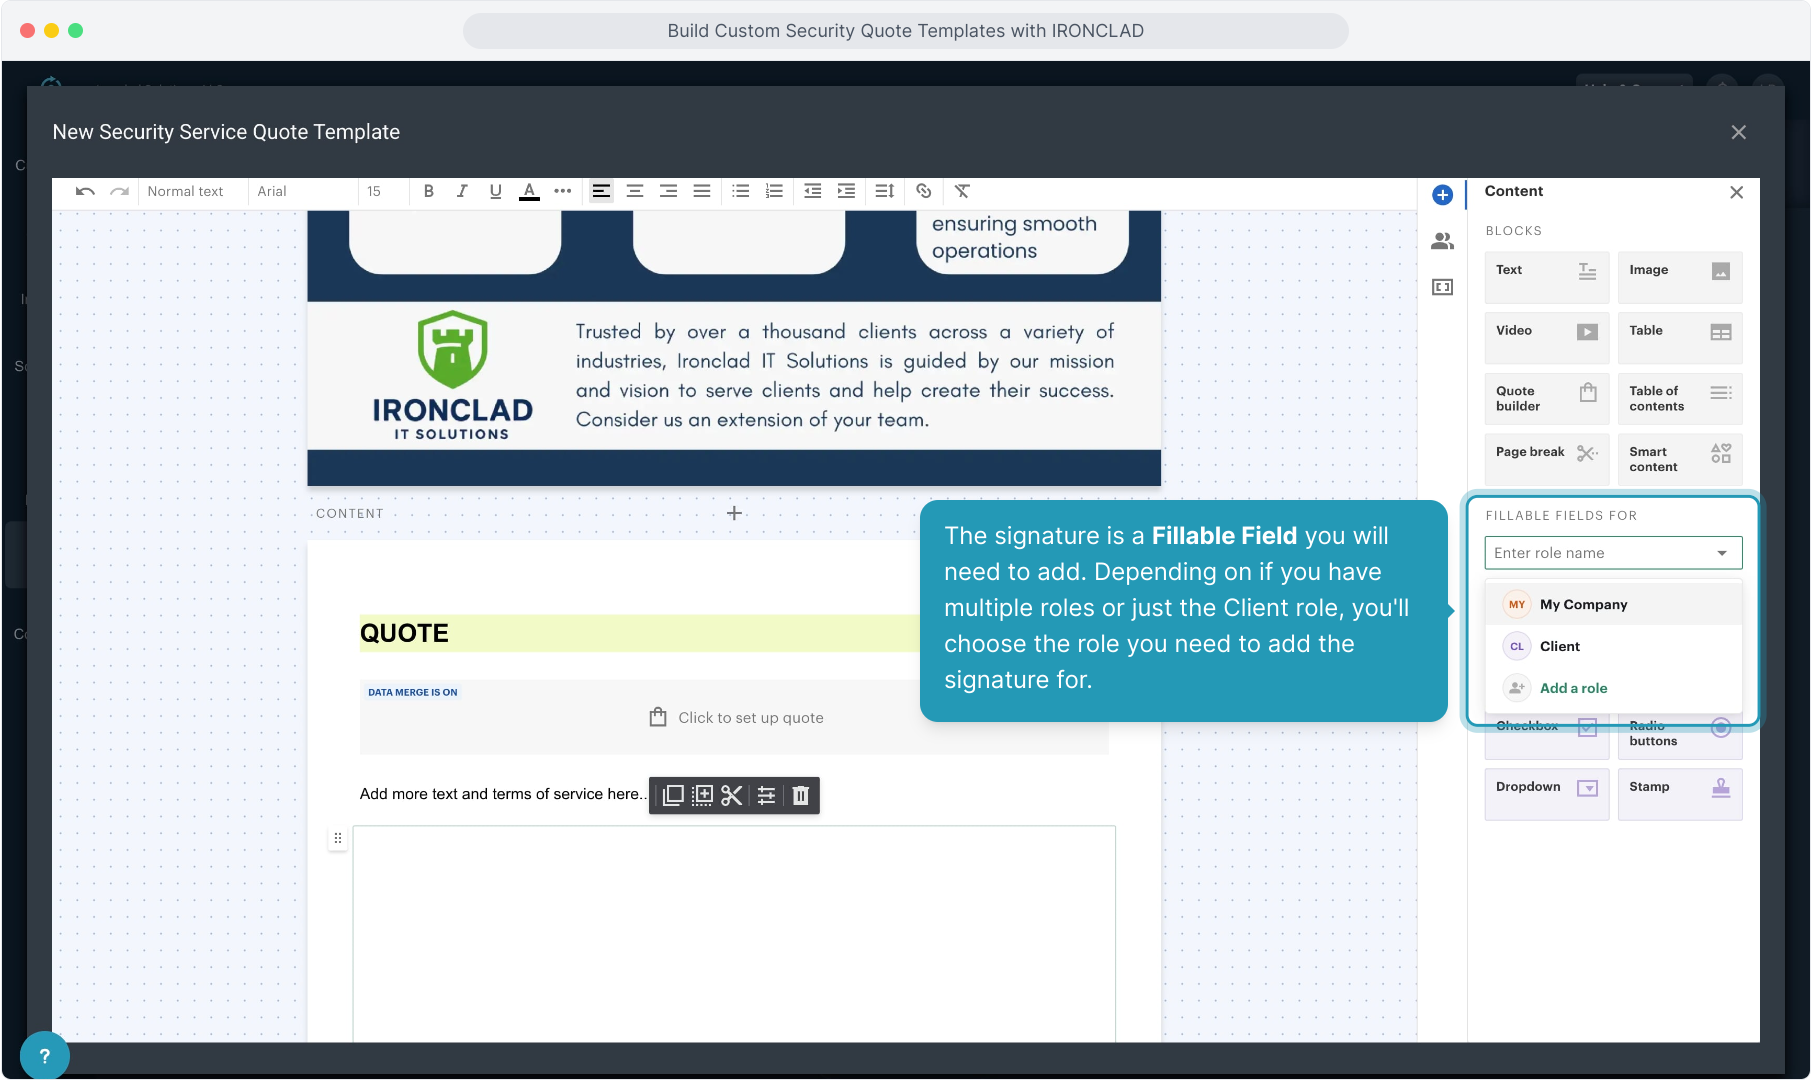This screenshot has width=1812, height=1080.
Task: Toggle bold formatting
Action: point(429,191)
